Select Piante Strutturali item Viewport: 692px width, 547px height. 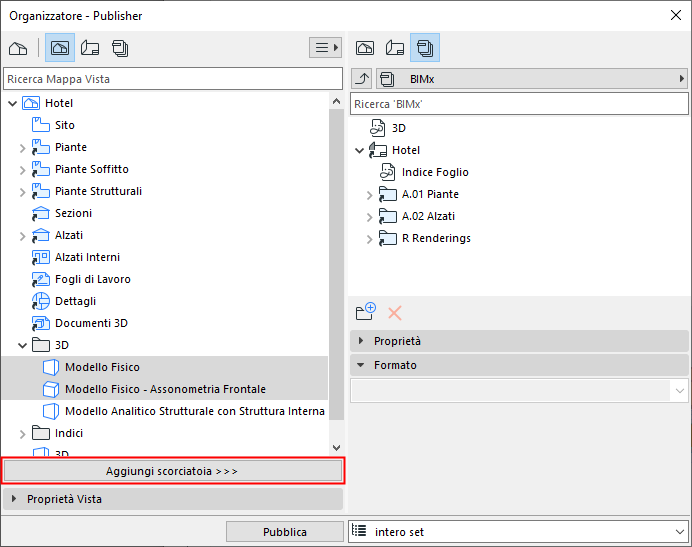pos(98,191)
